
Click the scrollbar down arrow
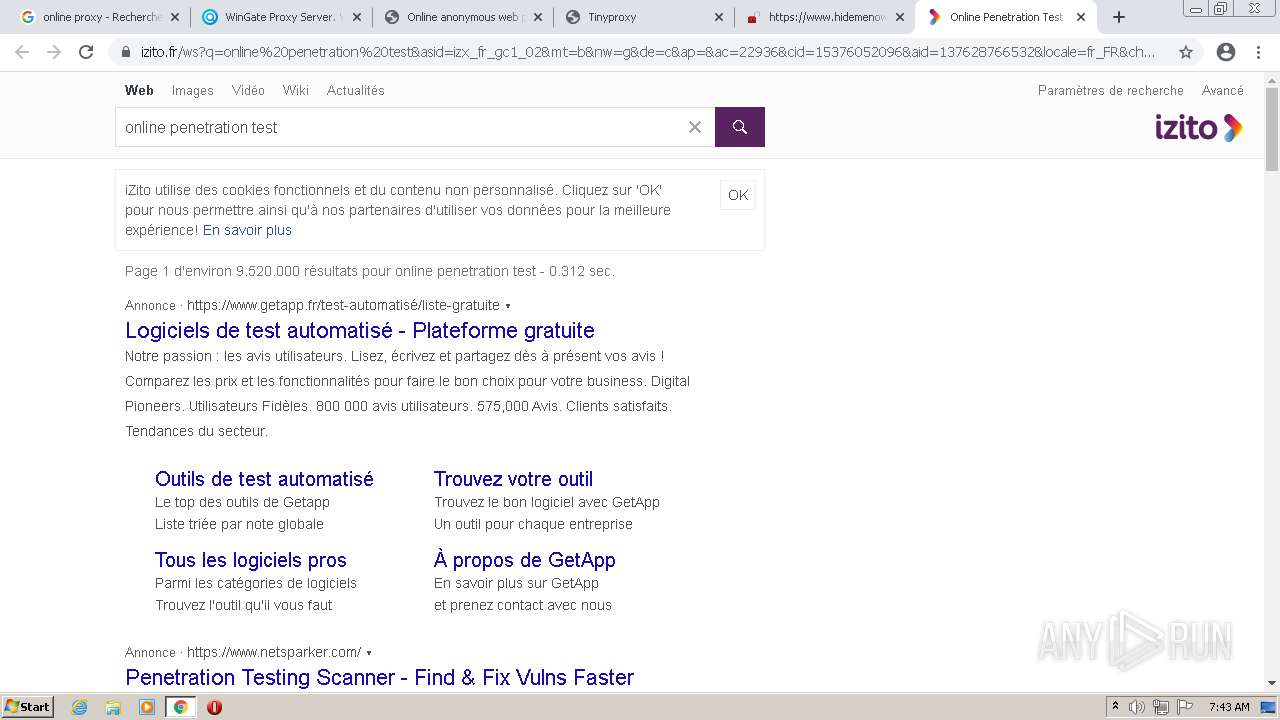coord(1272,683)
